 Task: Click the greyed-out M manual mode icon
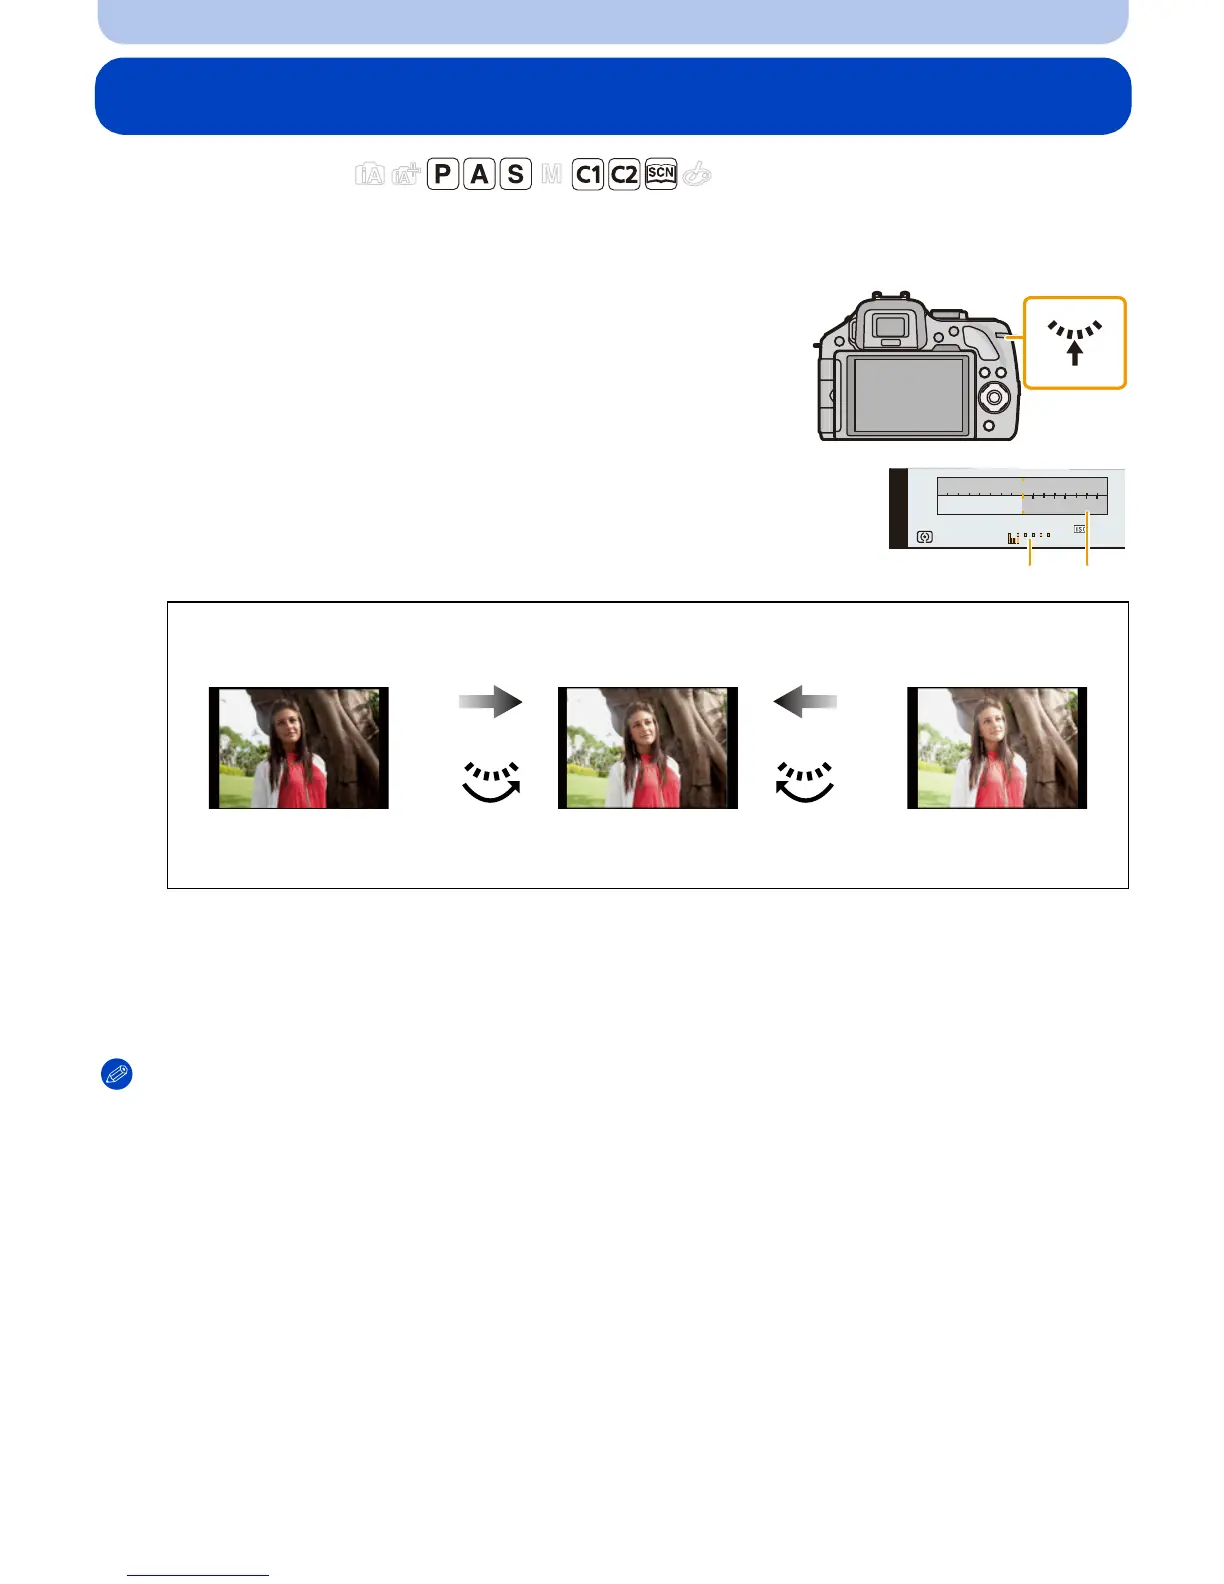coord(551,175)
